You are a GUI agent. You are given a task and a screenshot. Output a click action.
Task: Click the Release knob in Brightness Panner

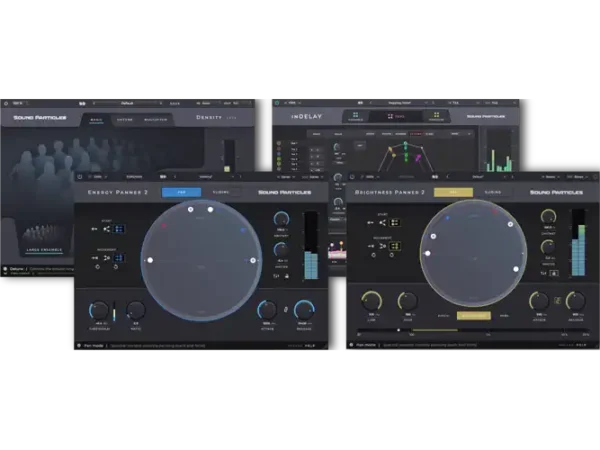pos(576,301)
